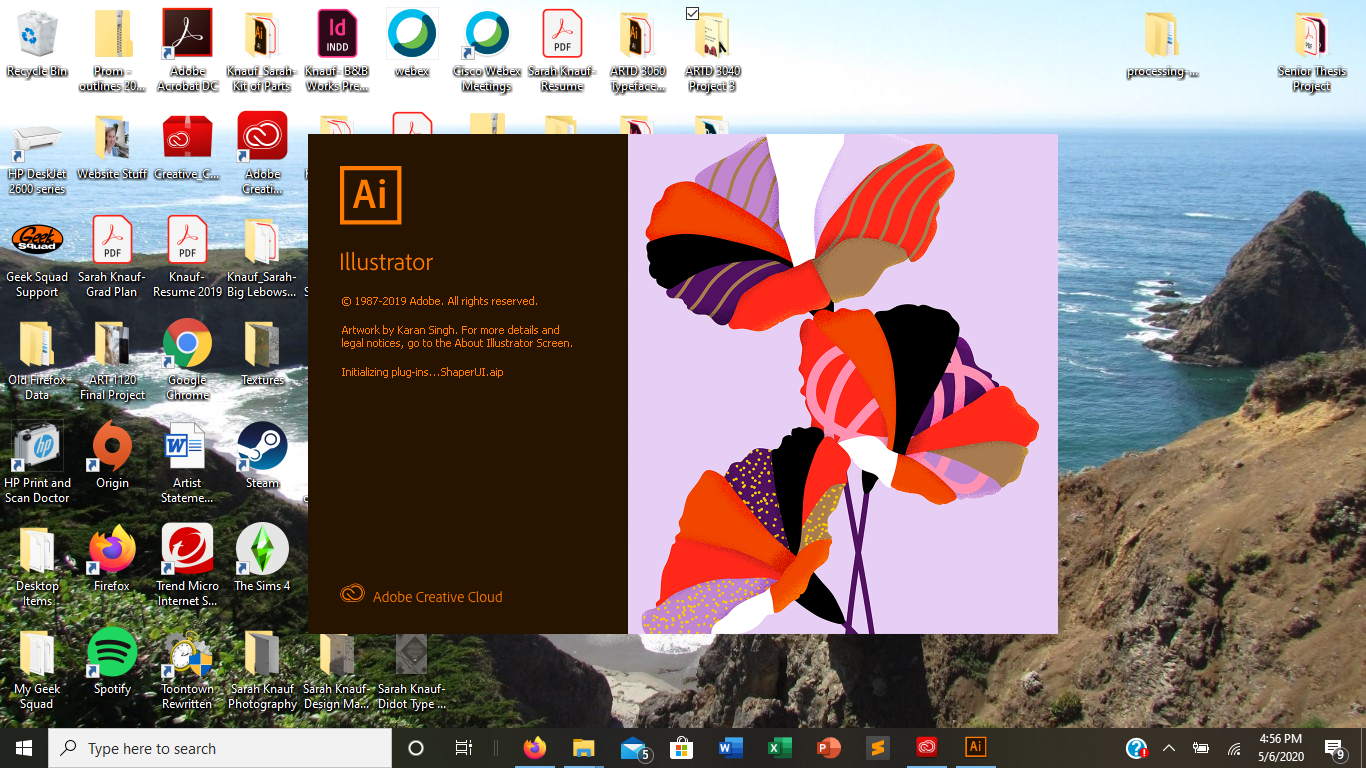The image size is (1366, 768).
Task: Open Sublime Text from the taskbar
Action: (x=875, y=747)
